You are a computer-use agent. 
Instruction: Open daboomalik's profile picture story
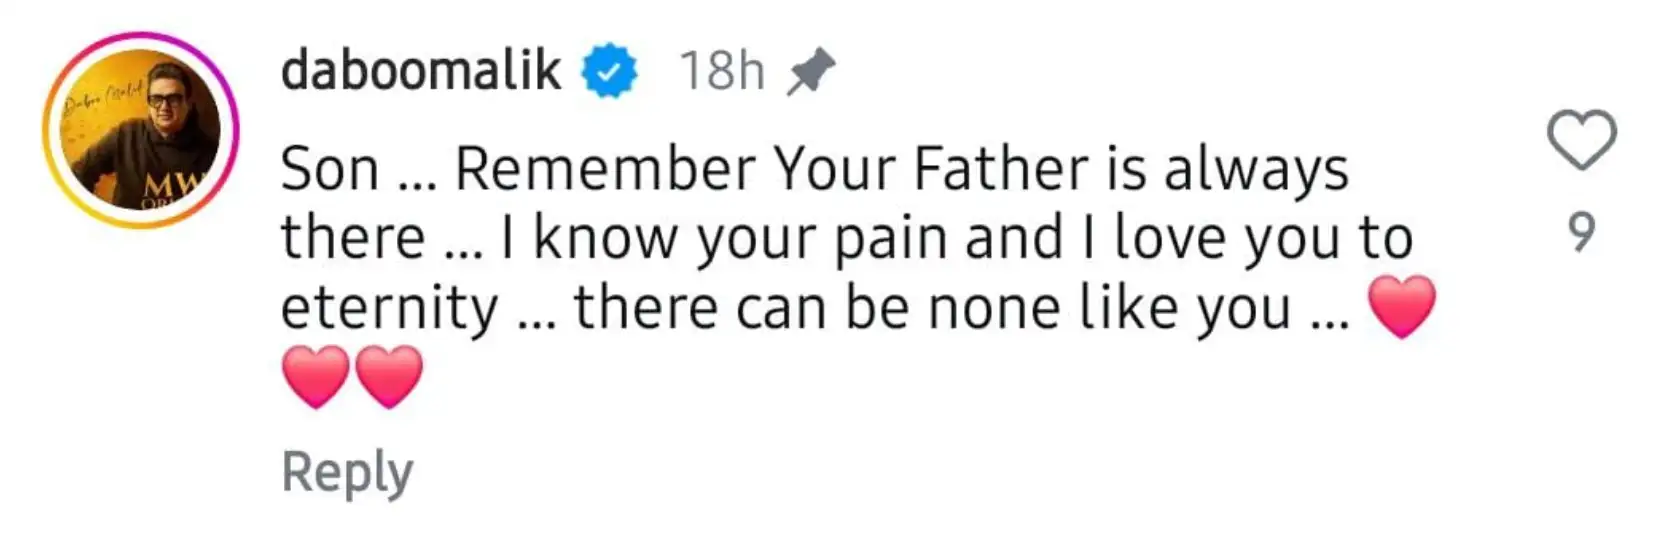click(140, 131)
